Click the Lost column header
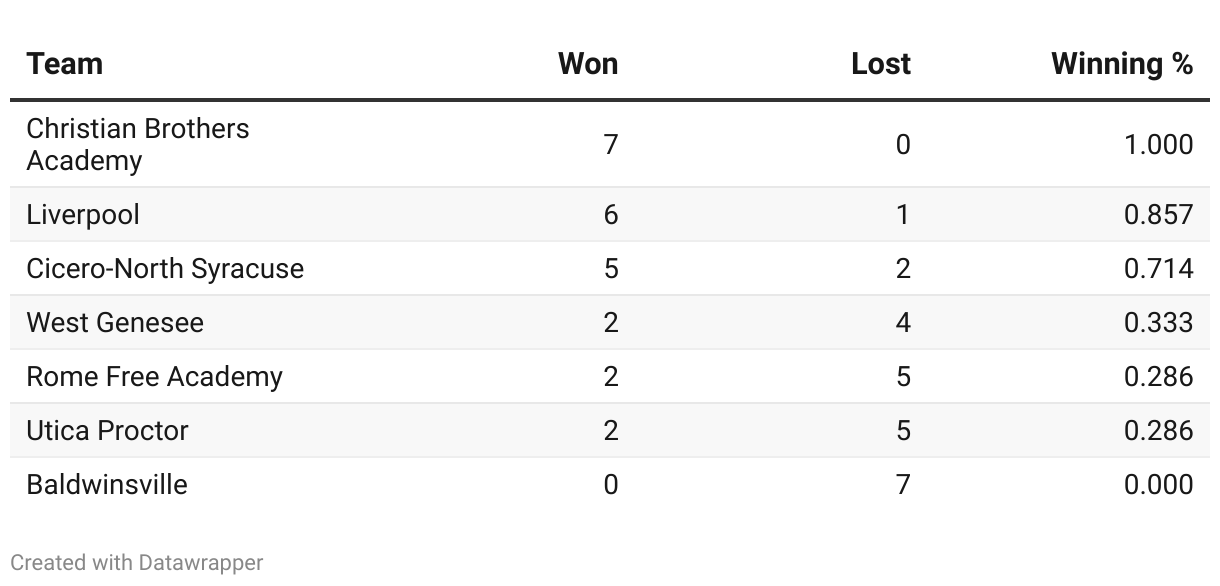 [881, 64]
